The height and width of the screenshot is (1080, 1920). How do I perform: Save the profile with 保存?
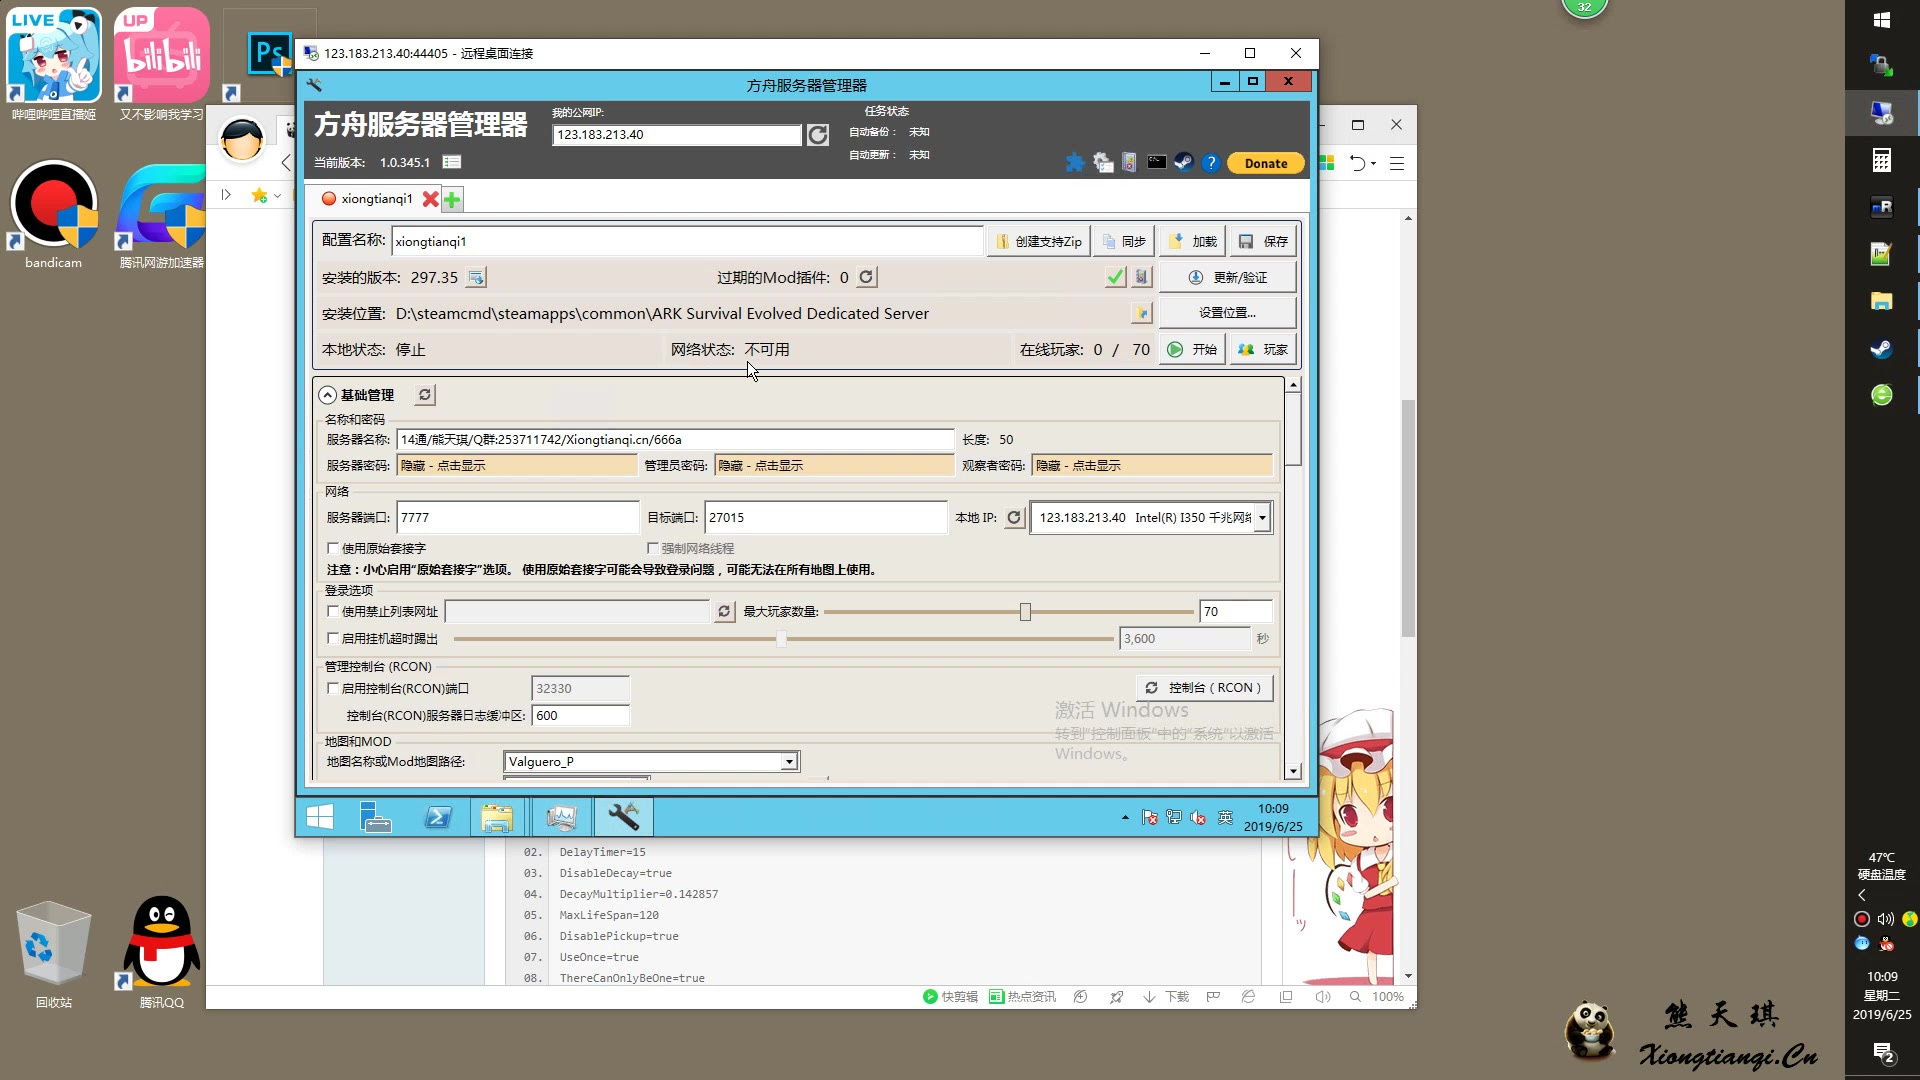pyautogui.click(x=1263, y=241)
